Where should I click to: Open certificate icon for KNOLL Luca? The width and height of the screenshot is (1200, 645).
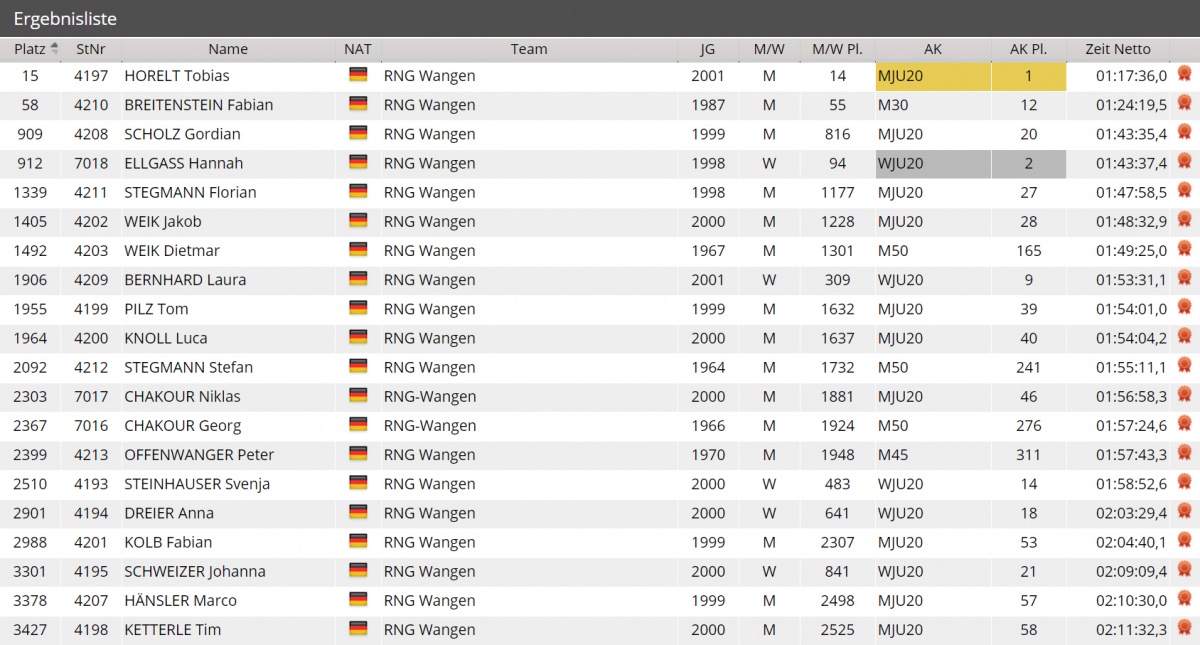click(1185, 336)
